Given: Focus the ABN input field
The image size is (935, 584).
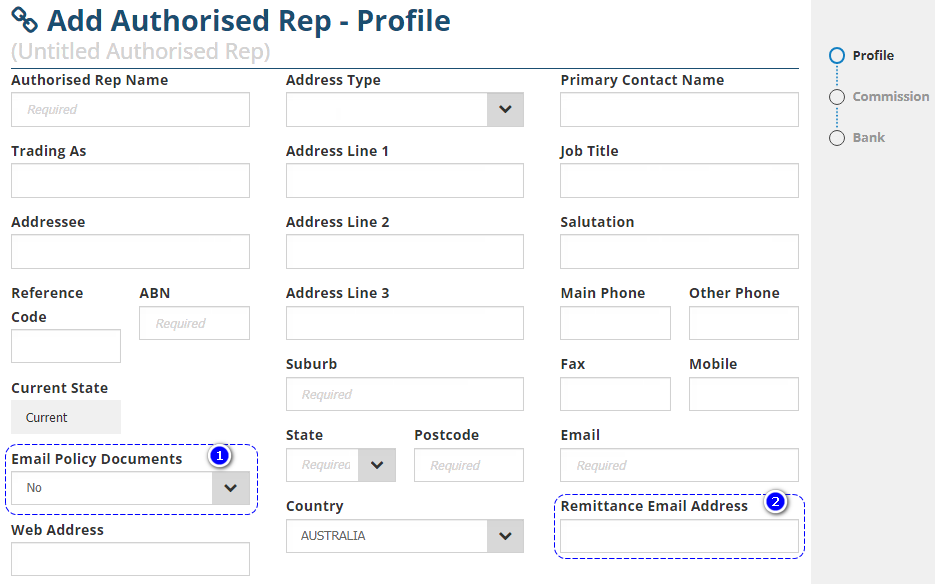Looking at the screenshot, I should pos(194,324).
